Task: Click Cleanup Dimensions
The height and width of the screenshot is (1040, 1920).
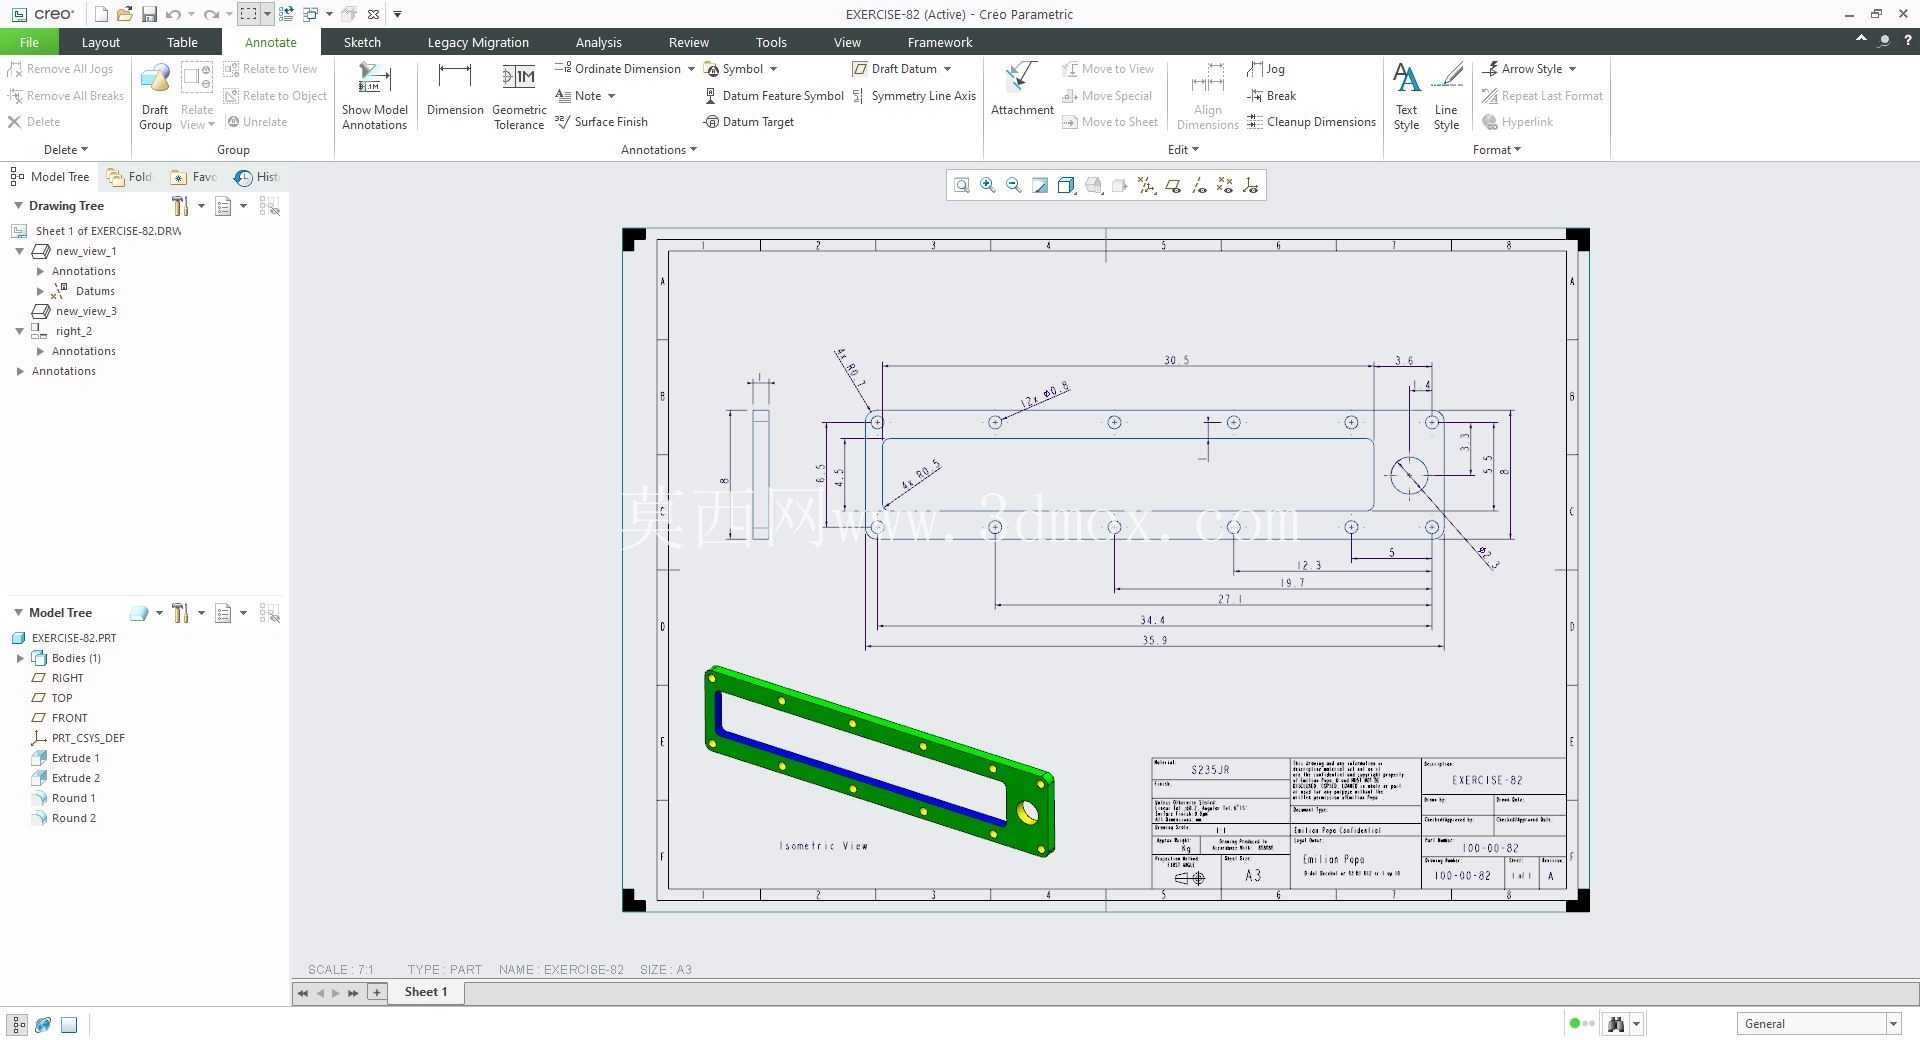Action: coord(1312,122)
